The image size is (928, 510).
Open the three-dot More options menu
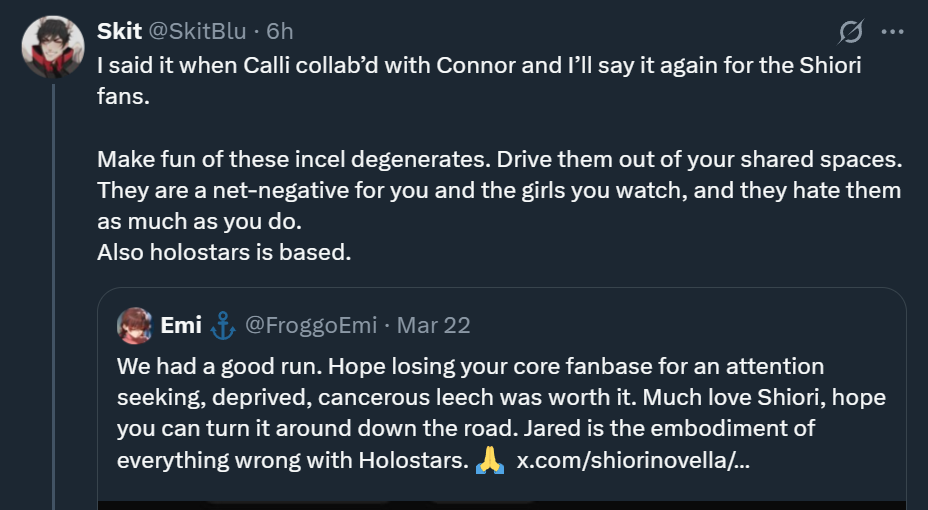892,32
